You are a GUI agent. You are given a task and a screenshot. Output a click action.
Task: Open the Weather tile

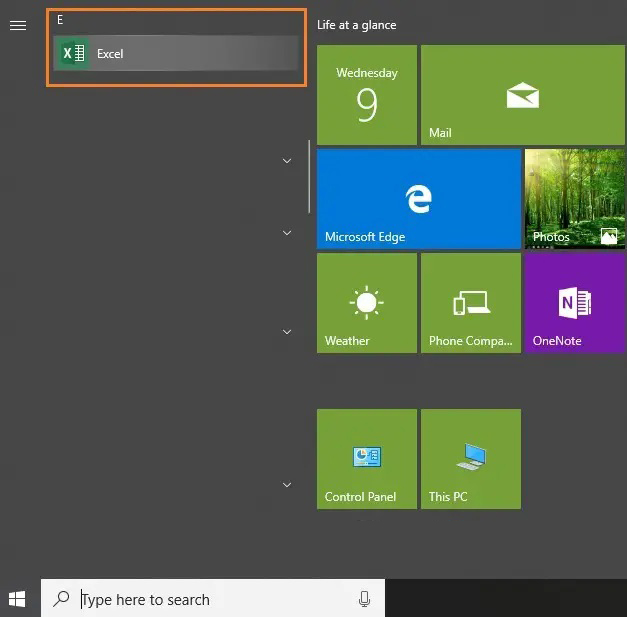tap(367, 303)
